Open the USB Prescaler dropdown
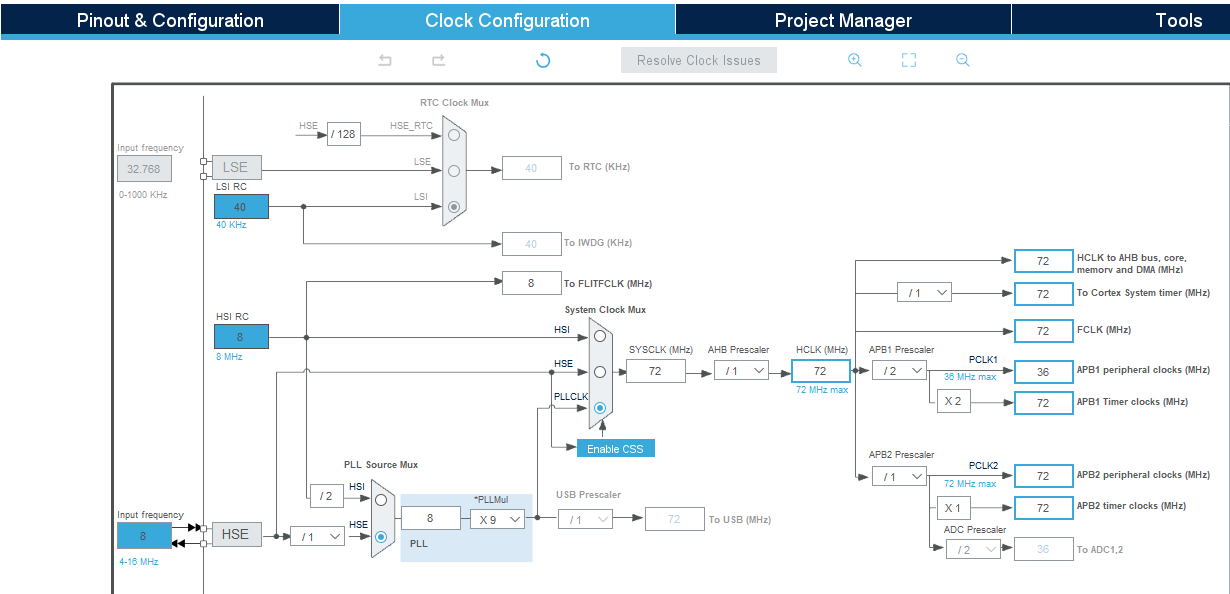 584,519
